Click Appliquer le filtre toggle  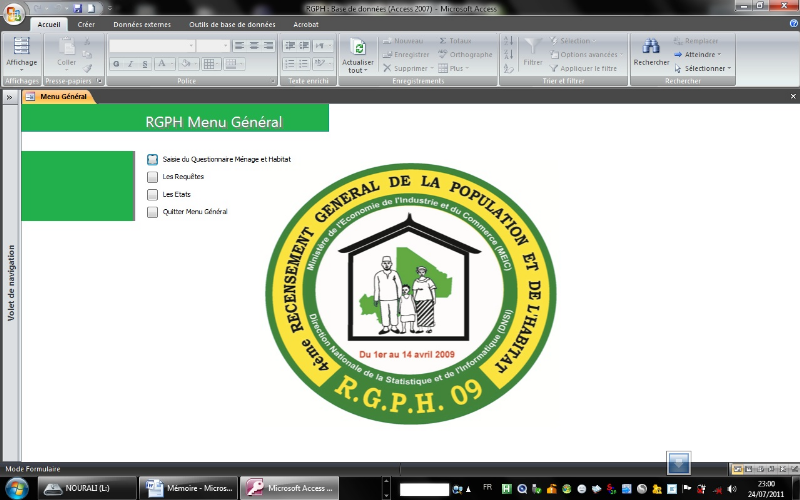(583, 68)
